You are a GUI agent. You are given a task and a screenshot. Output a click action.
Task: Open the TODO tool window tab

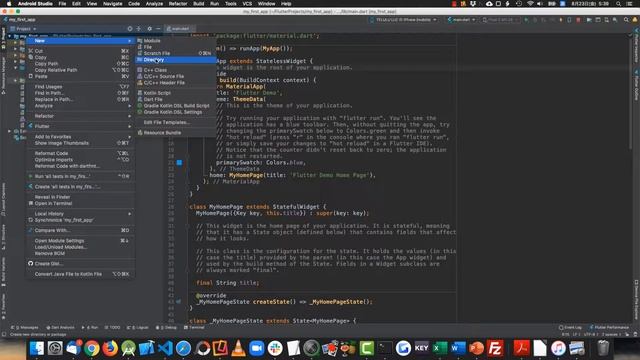click(113, 328)
